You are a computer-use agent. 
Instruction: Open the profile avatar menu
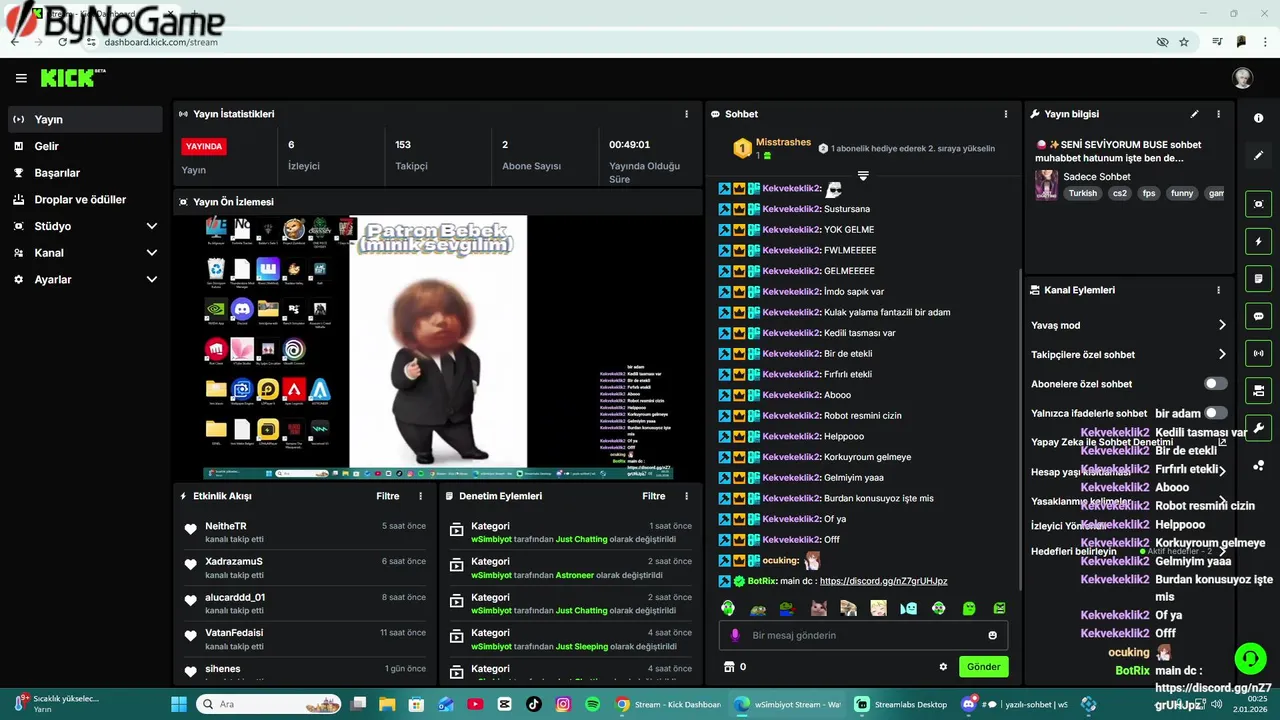(1242, 78)
